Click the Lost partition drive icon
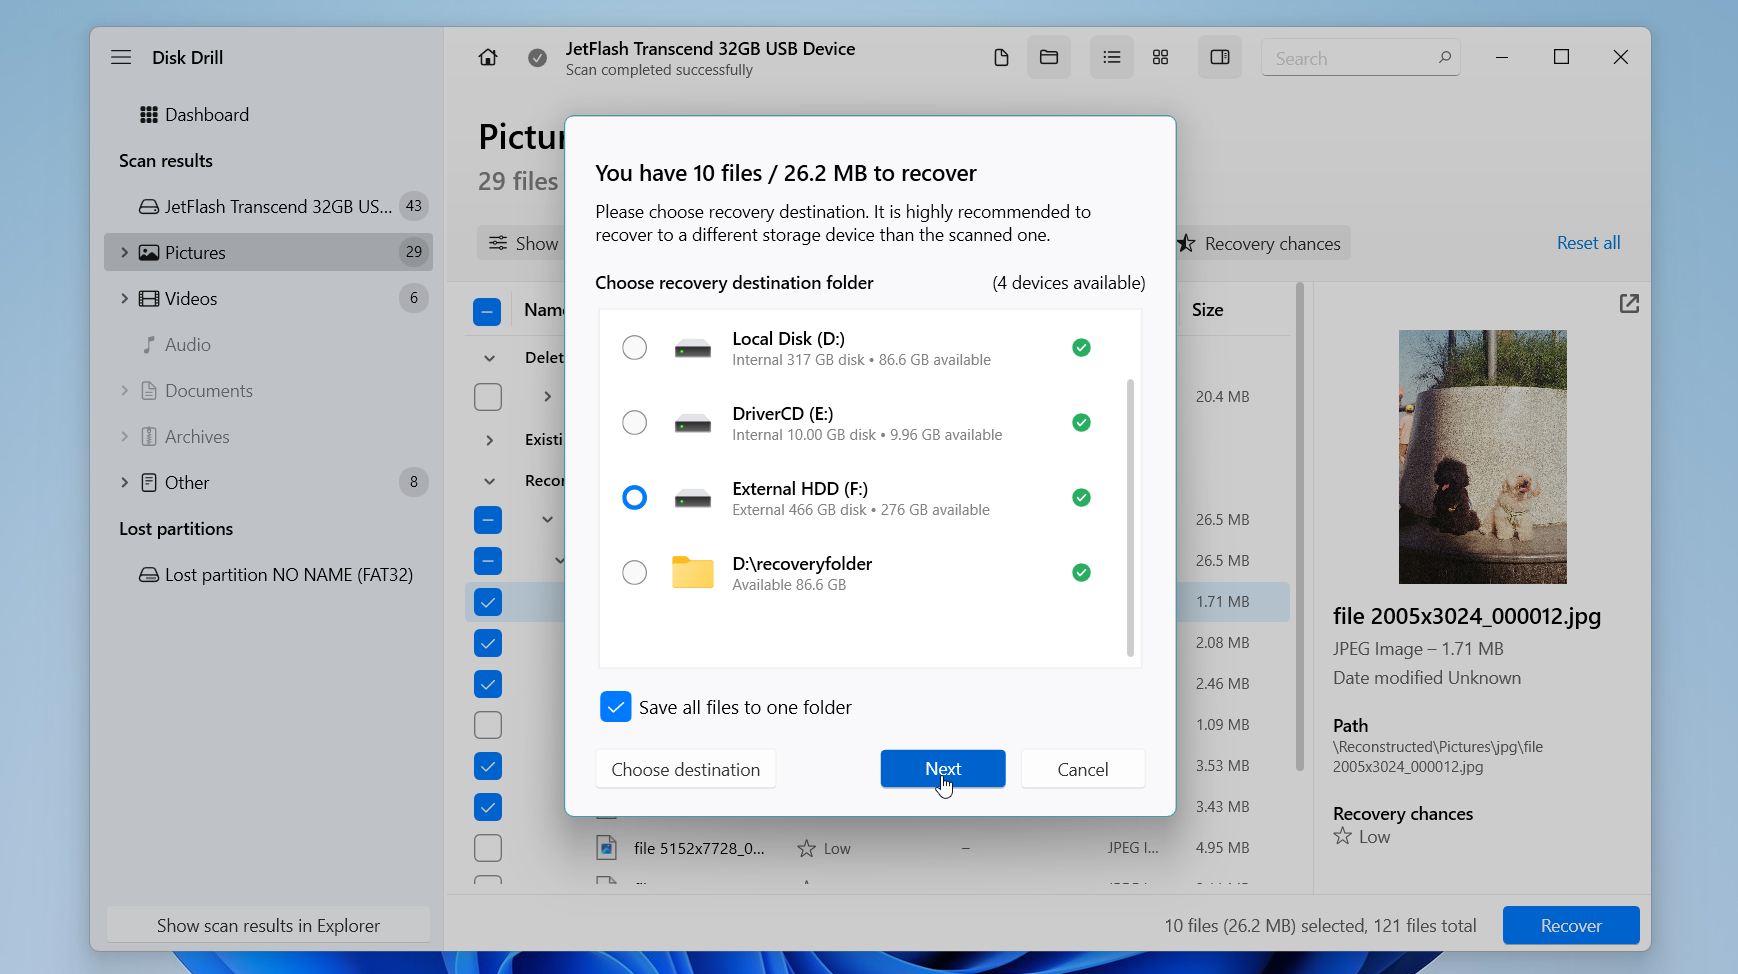Viewport: 1738px width, 974px height. [149, 575]
